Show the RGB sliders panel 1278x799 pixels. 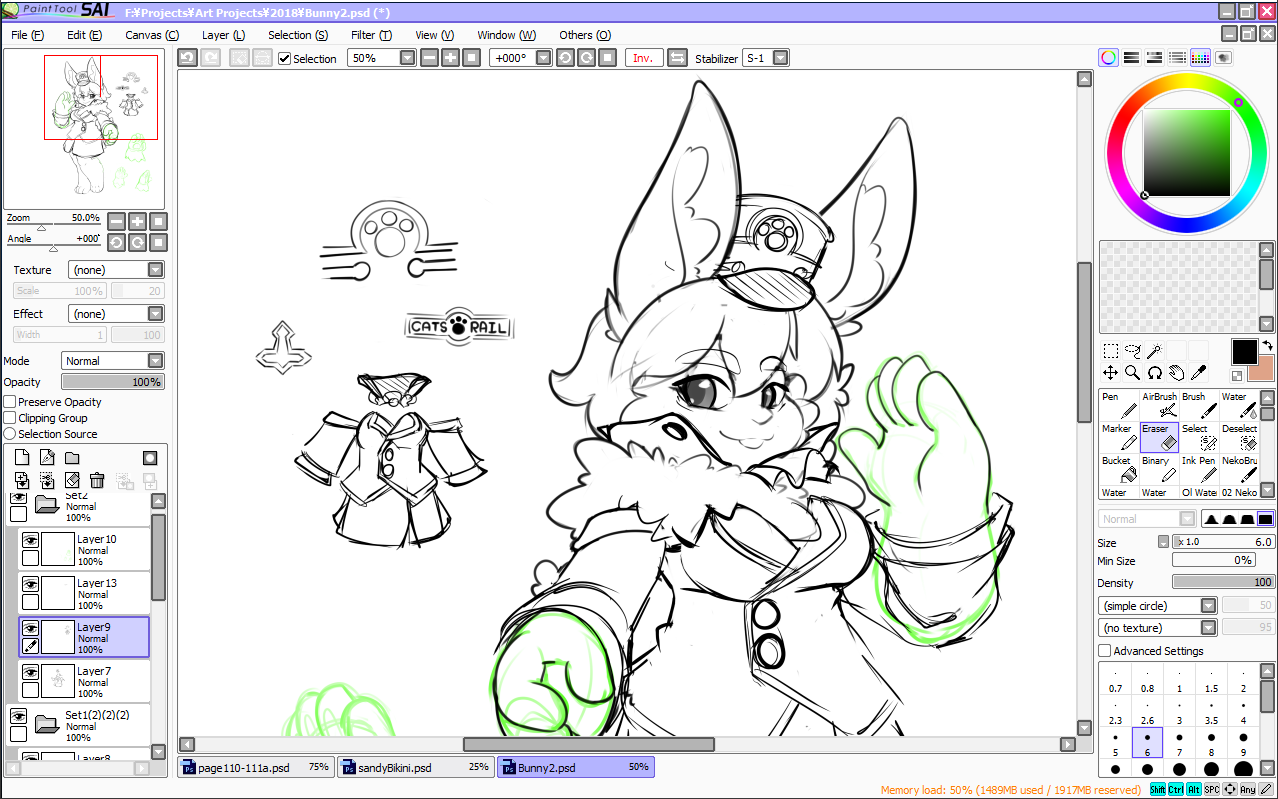[1132, 58]
